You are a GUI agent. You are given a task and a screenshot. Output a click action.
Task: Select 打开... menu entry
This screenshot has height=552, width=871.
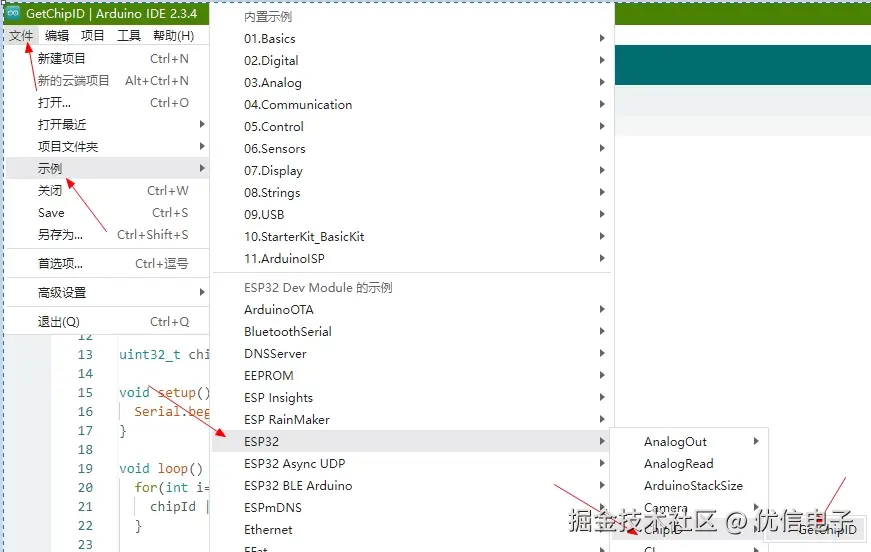coord(107,103)
